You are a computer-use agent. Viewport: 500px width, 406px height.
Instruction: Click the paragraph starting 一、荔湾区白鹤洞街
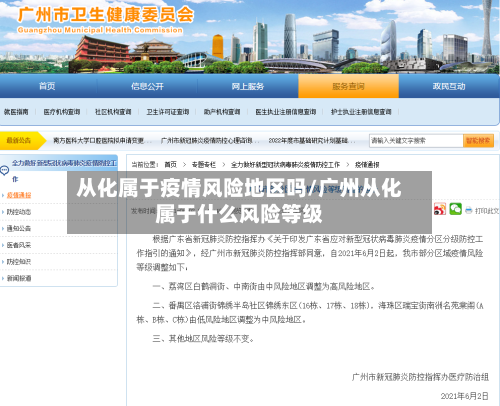click(x=264, y=287)
